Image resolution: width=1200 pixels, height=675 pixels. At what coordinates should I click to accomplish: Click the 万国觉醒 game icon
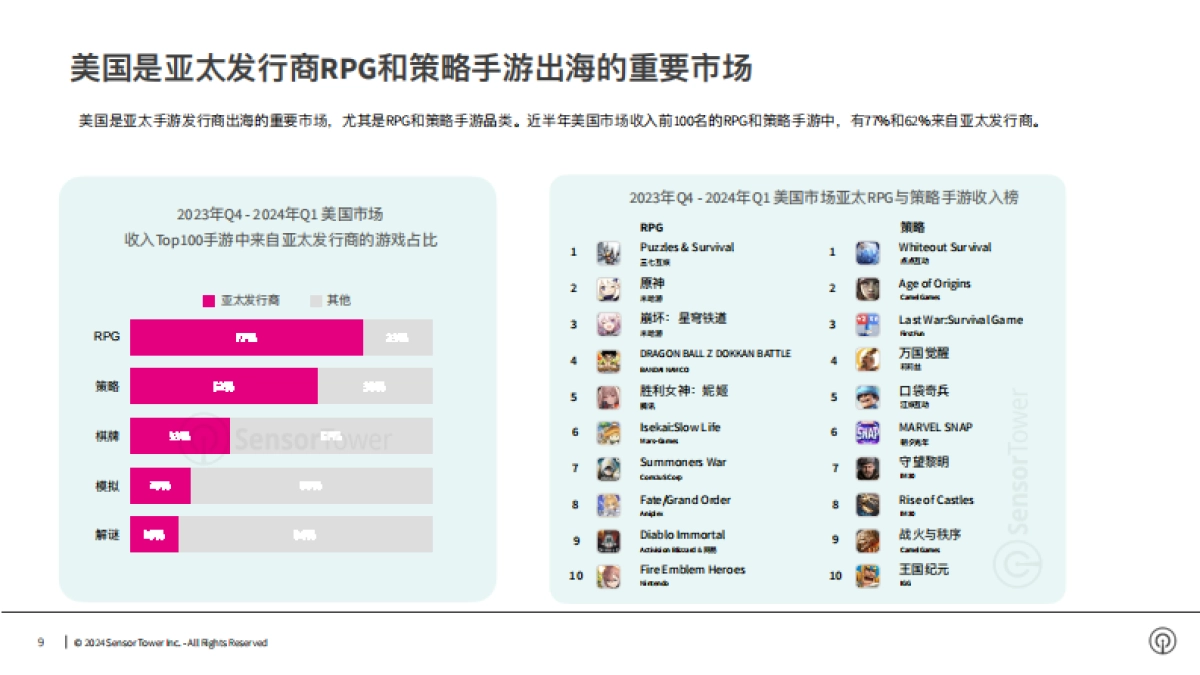pos(867,359)
